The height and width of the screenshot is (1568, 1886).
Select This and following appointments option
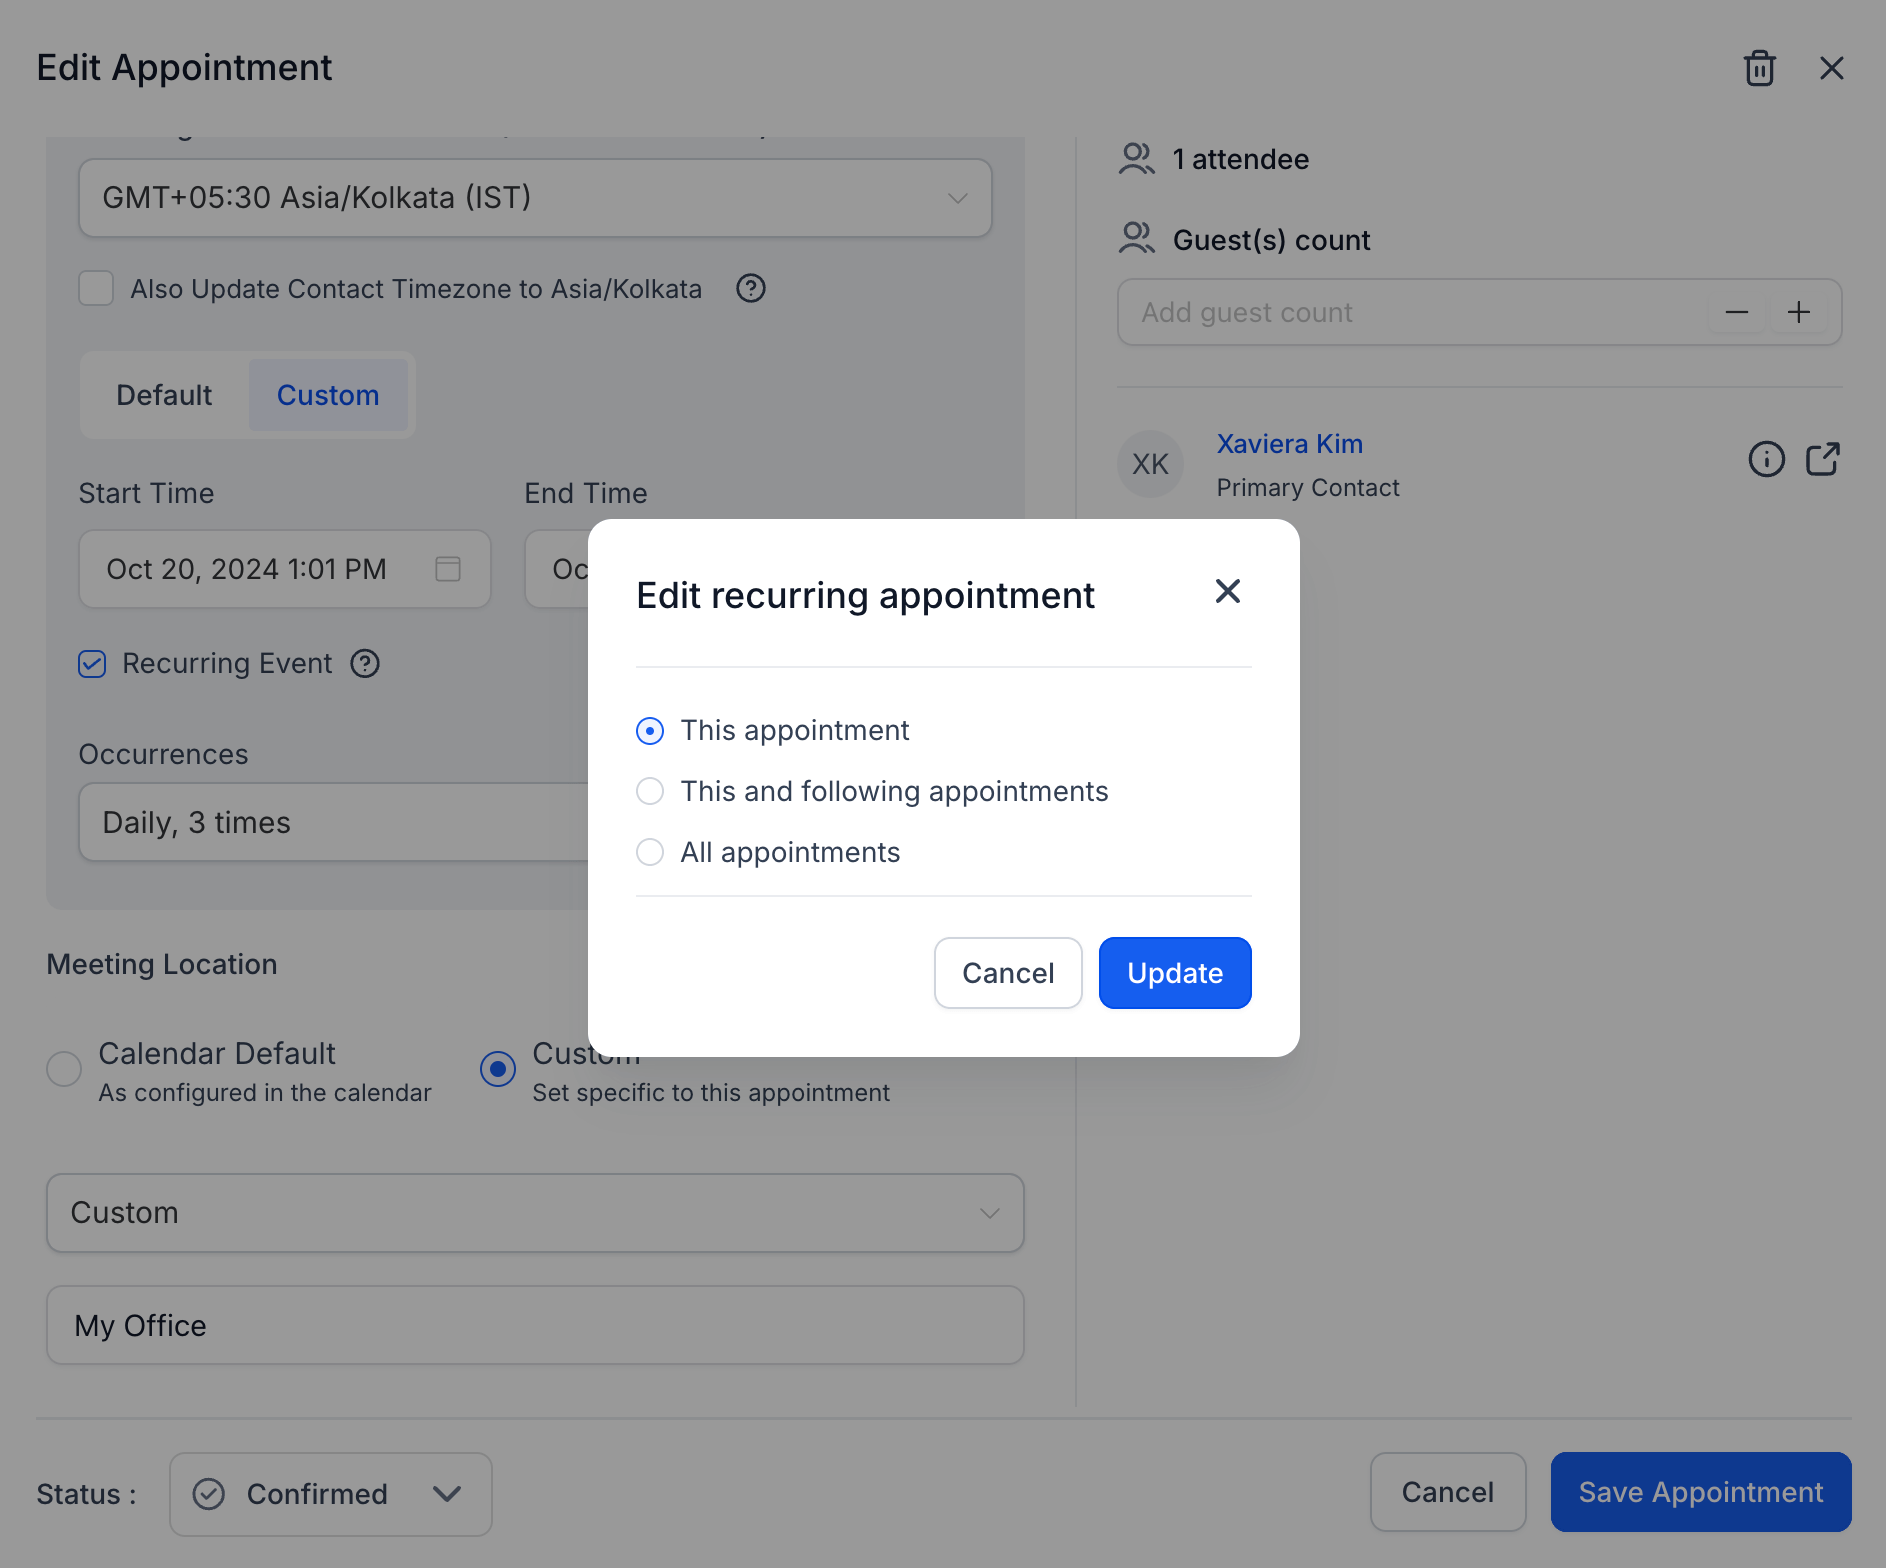click(x=650, y=791)
